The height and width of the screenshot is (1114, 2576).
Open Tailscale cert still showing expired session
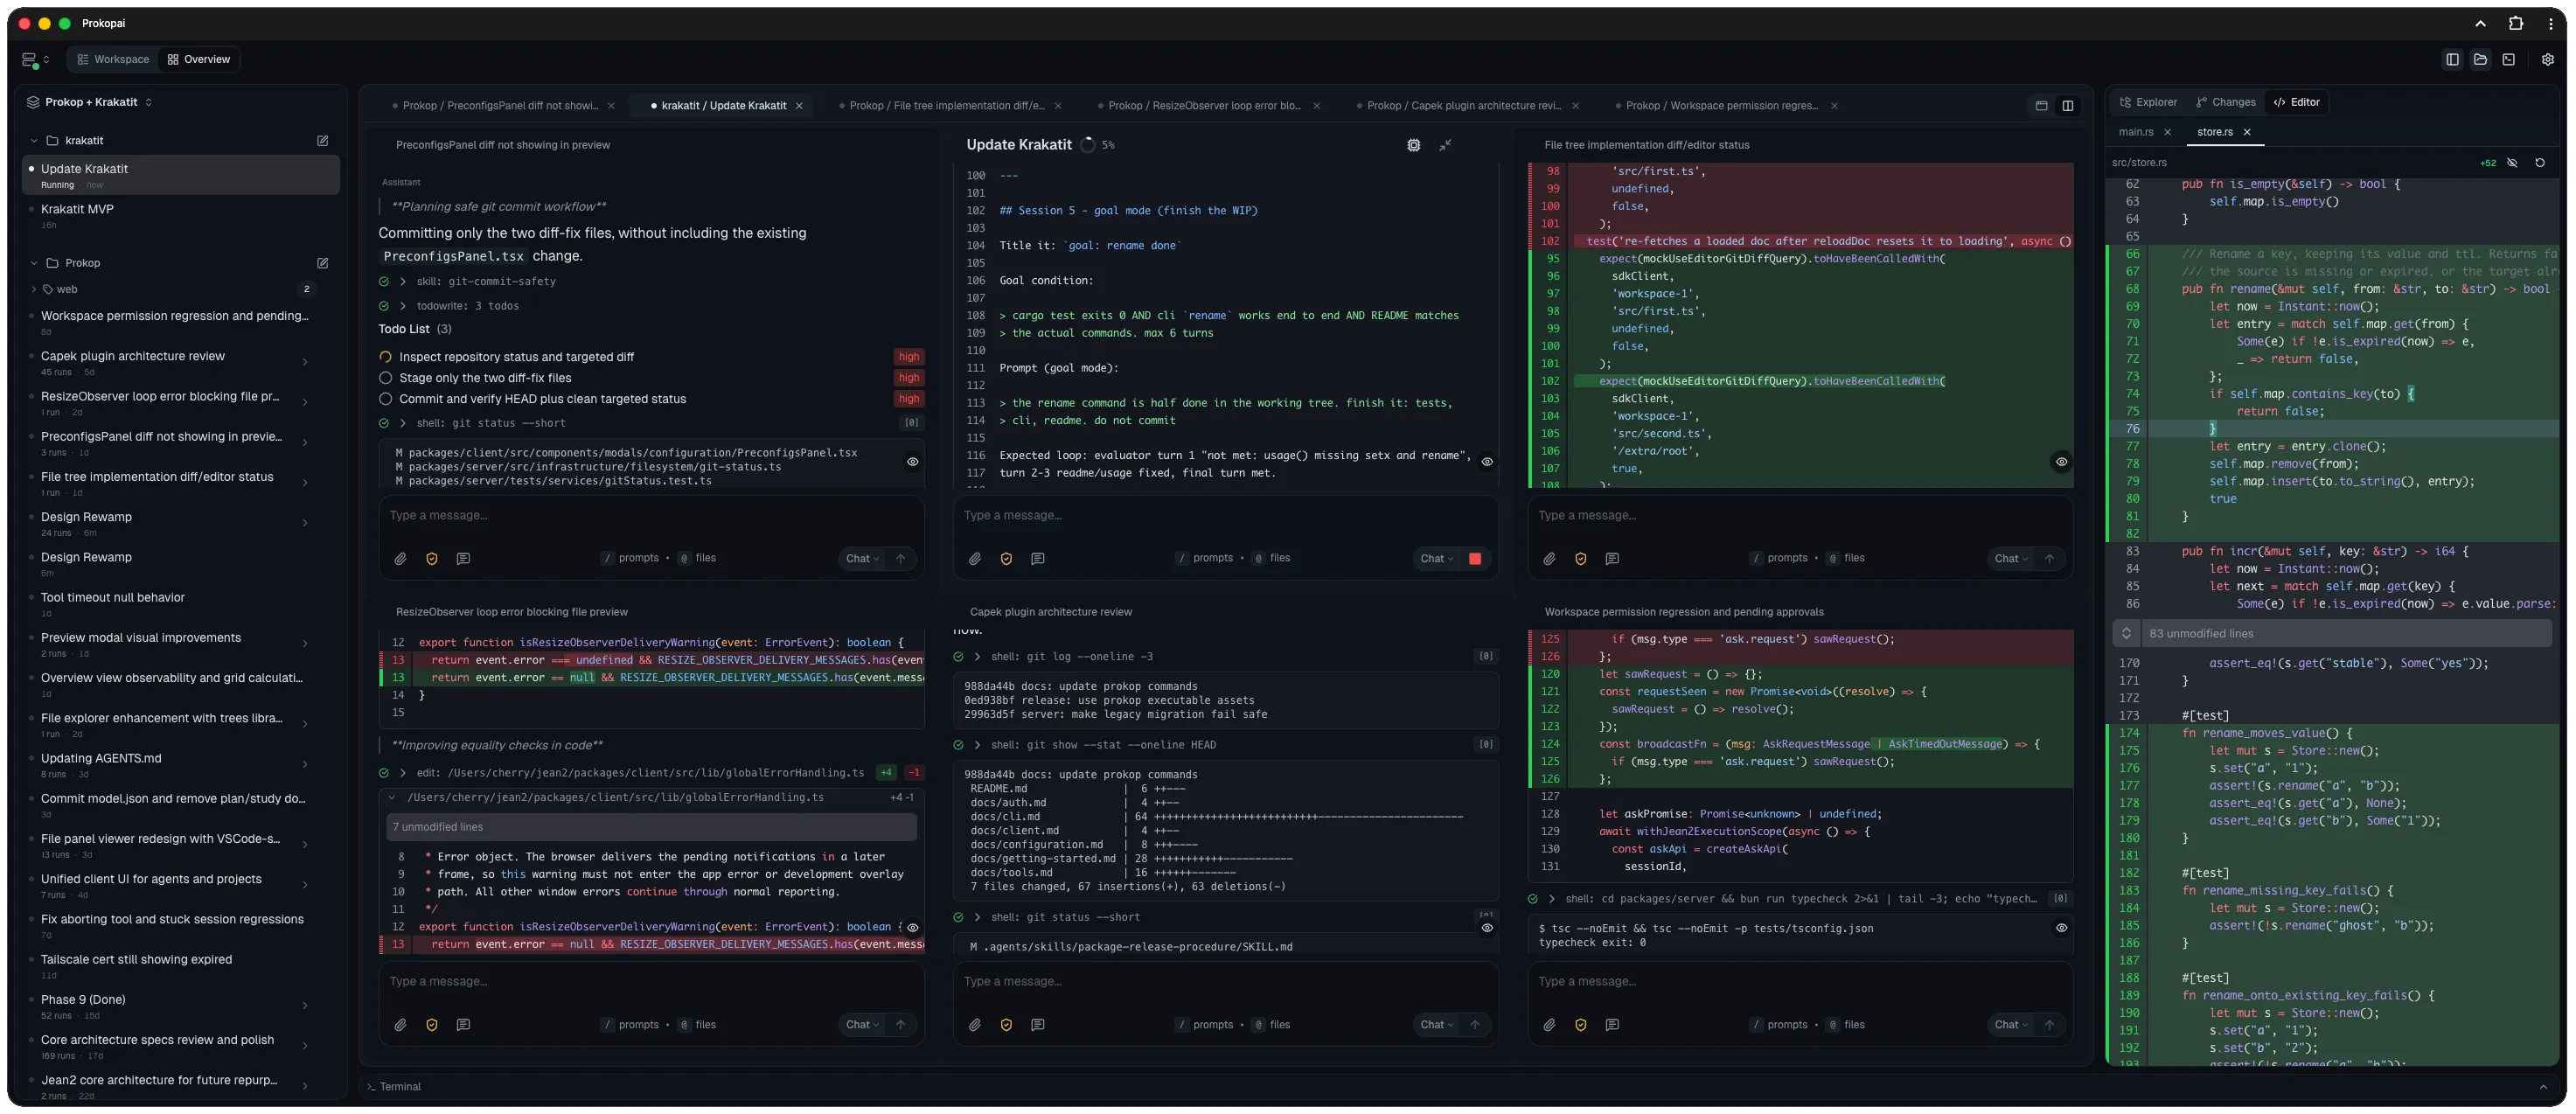click(x=180, y=966)
